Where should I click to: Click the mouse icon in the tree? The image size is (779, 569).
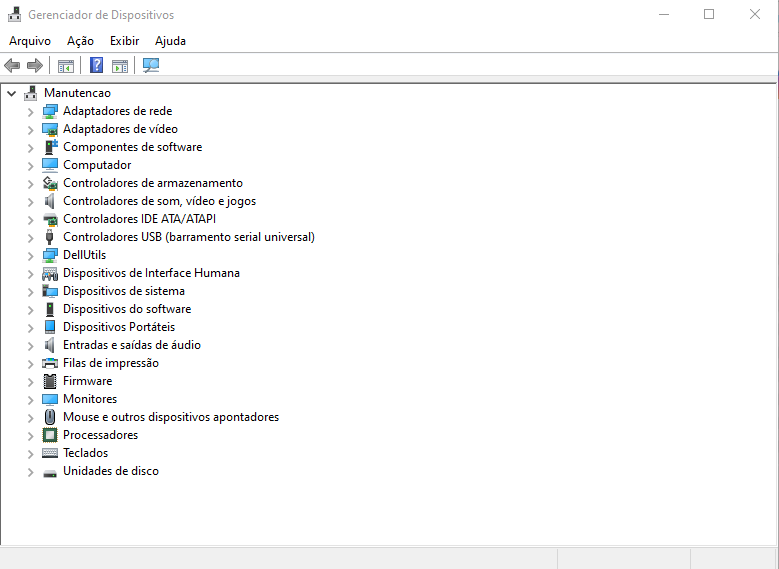click(50, 417)
